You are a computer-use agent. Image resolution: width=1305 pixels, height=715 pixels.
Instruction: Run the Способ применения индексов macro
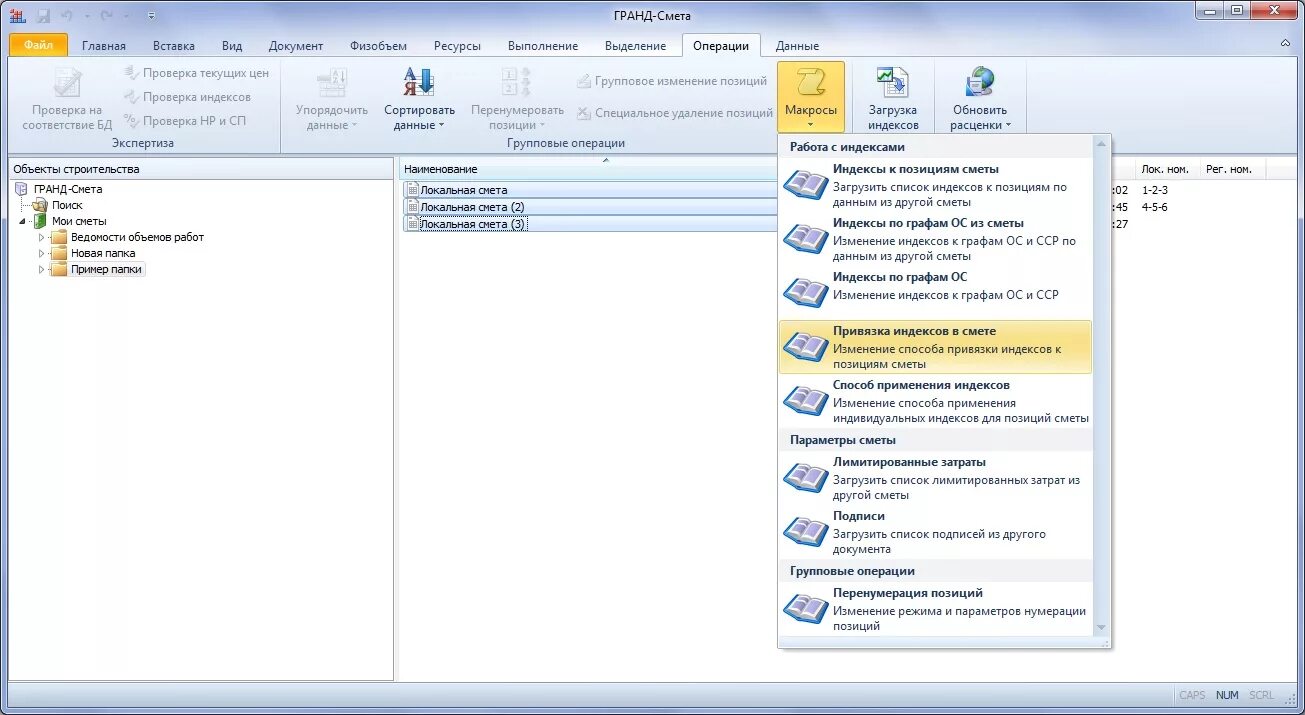pyautogui.click(x=935, y=401)
